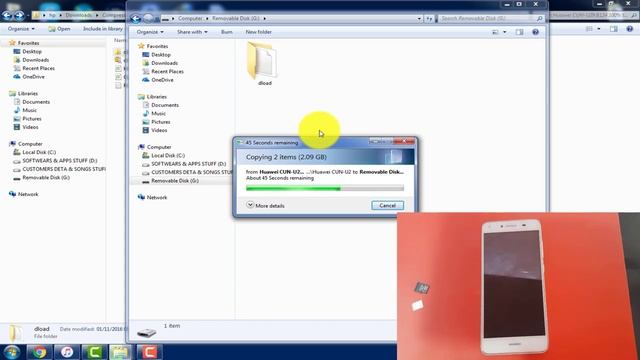Open iTunes from taskbar
Screen dimensions: 640x360
coord(67,352)
